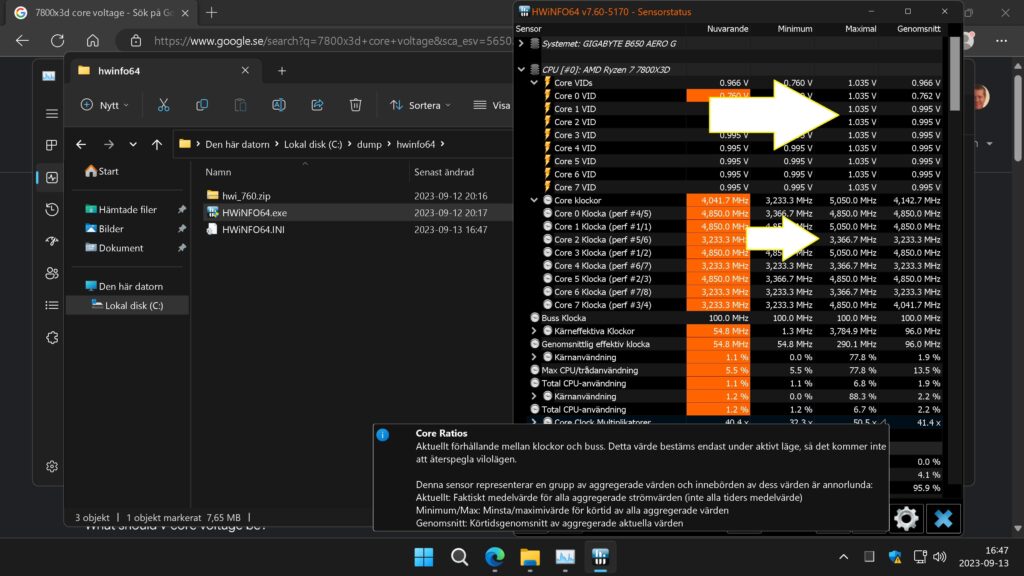Show hidden system tray icons
This screenshot has height=576, width=1024.
click(x=843, y=557)
